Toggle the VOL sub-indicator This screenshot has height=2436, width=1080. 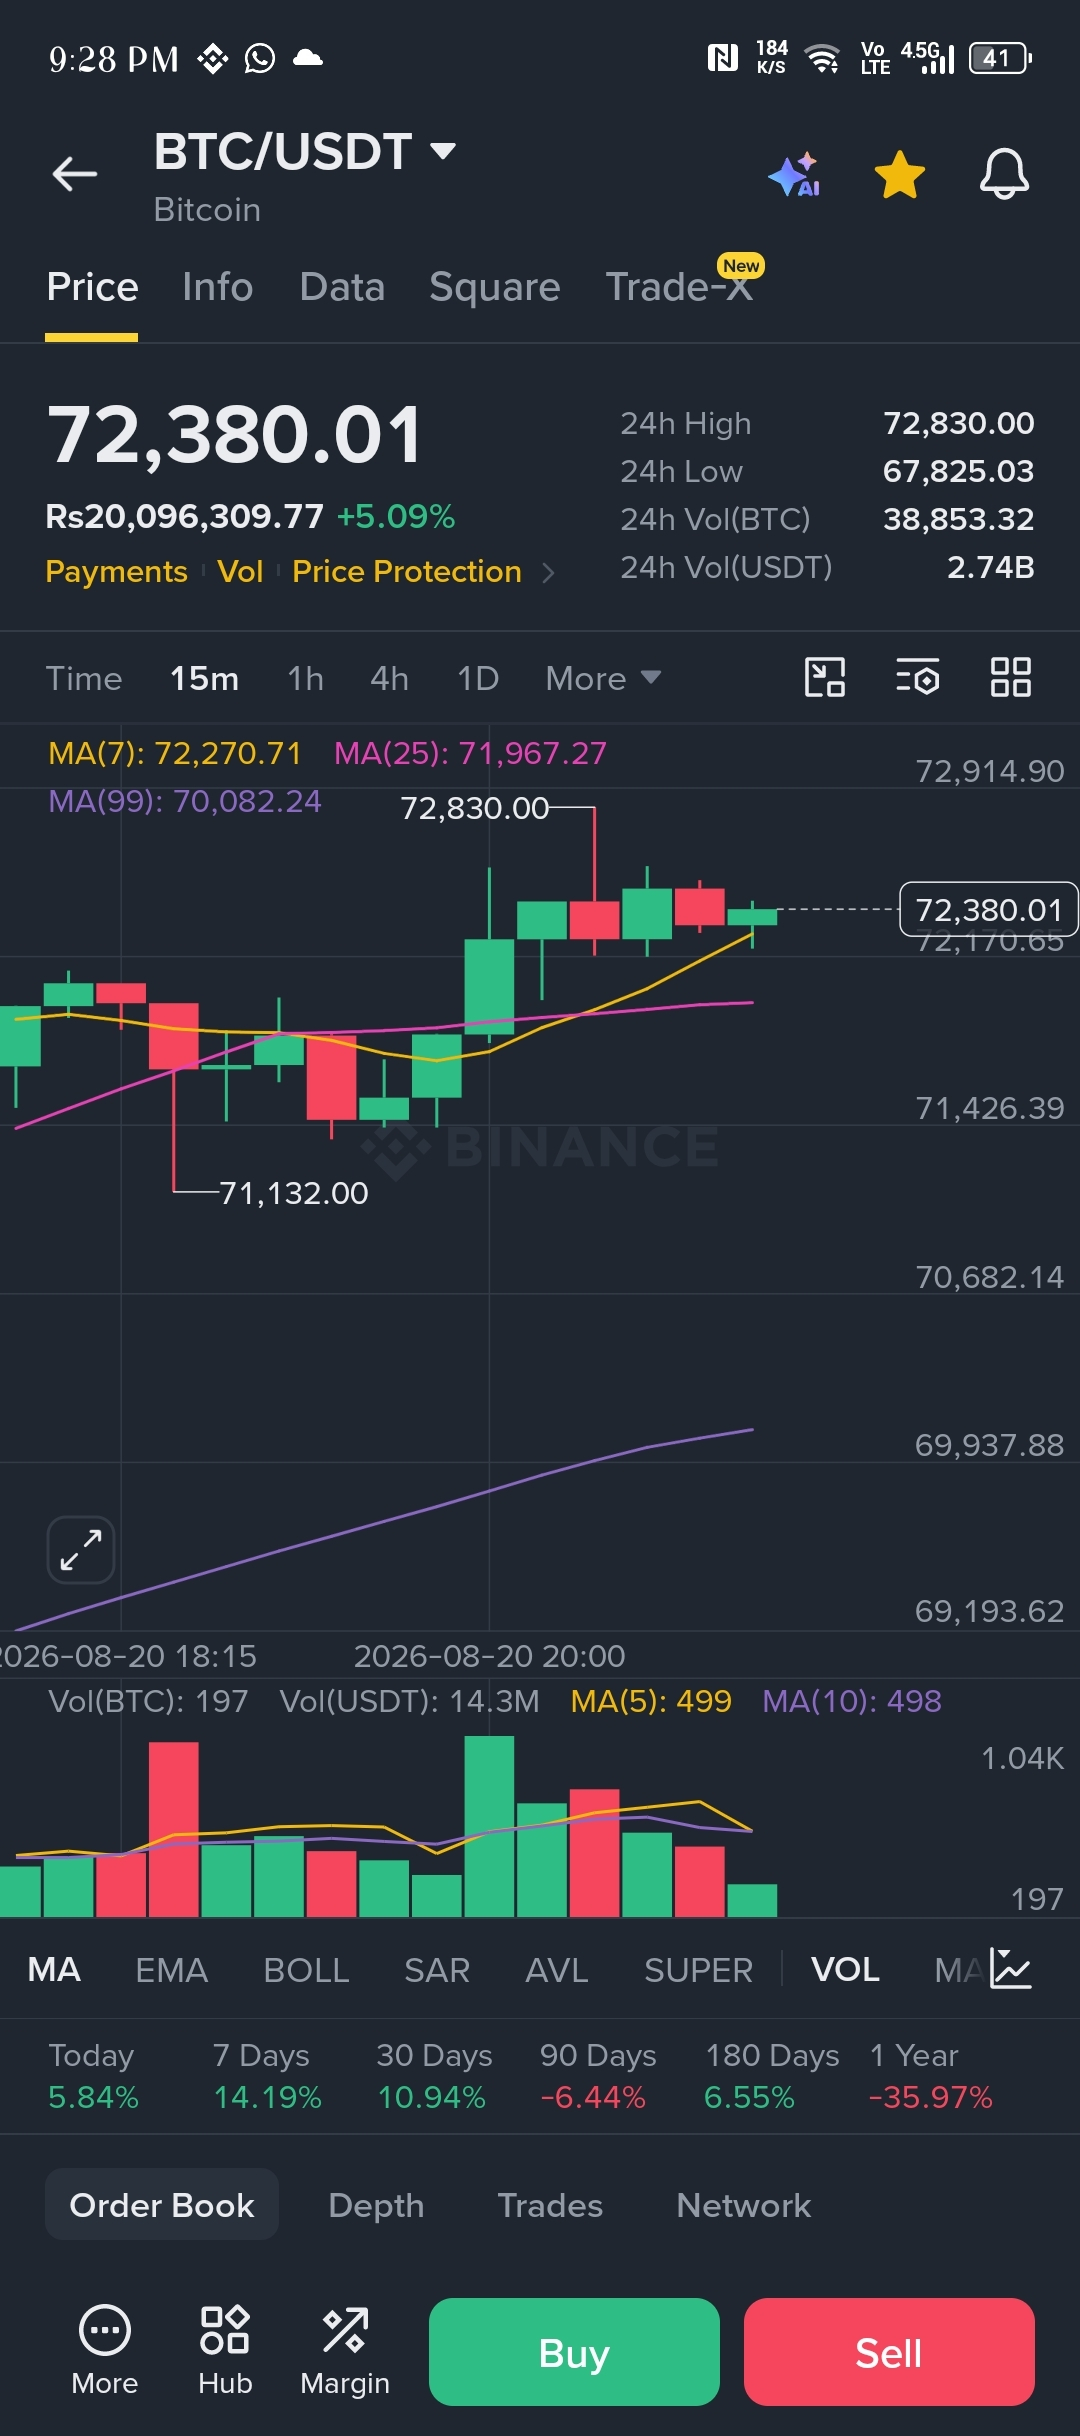845,1969
